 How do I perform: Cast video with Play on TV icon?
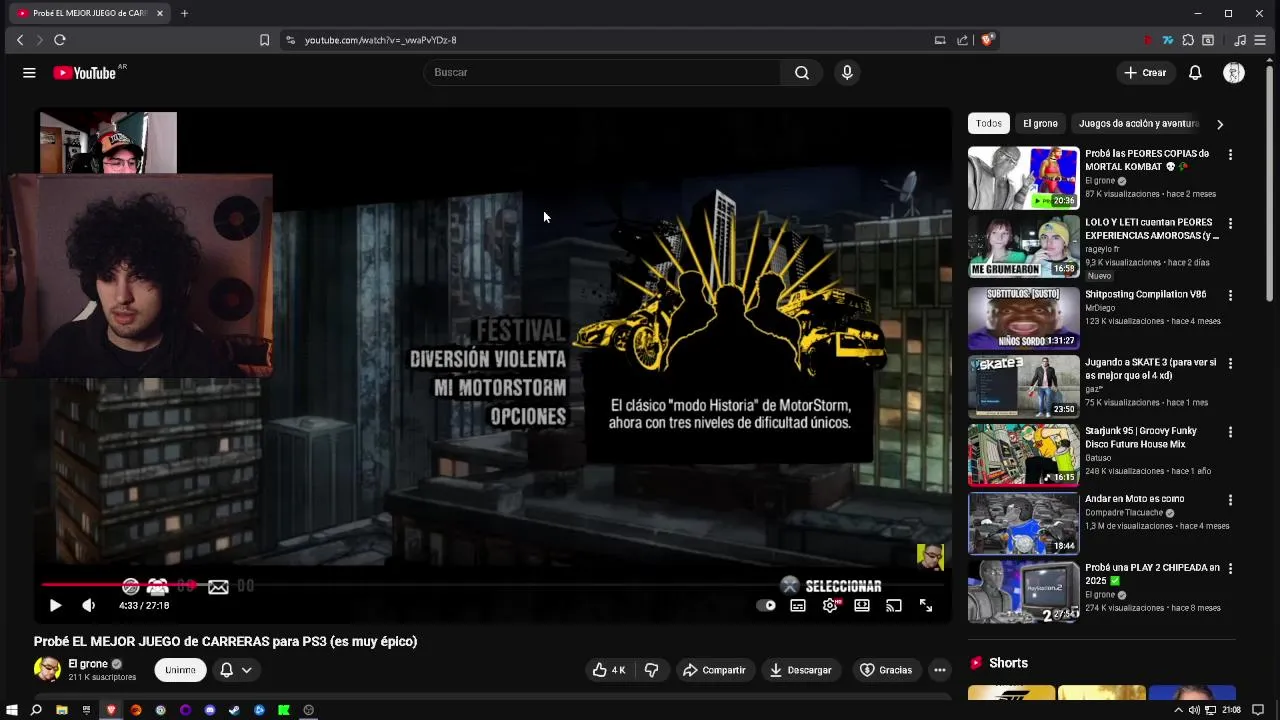tap(894, 606)
